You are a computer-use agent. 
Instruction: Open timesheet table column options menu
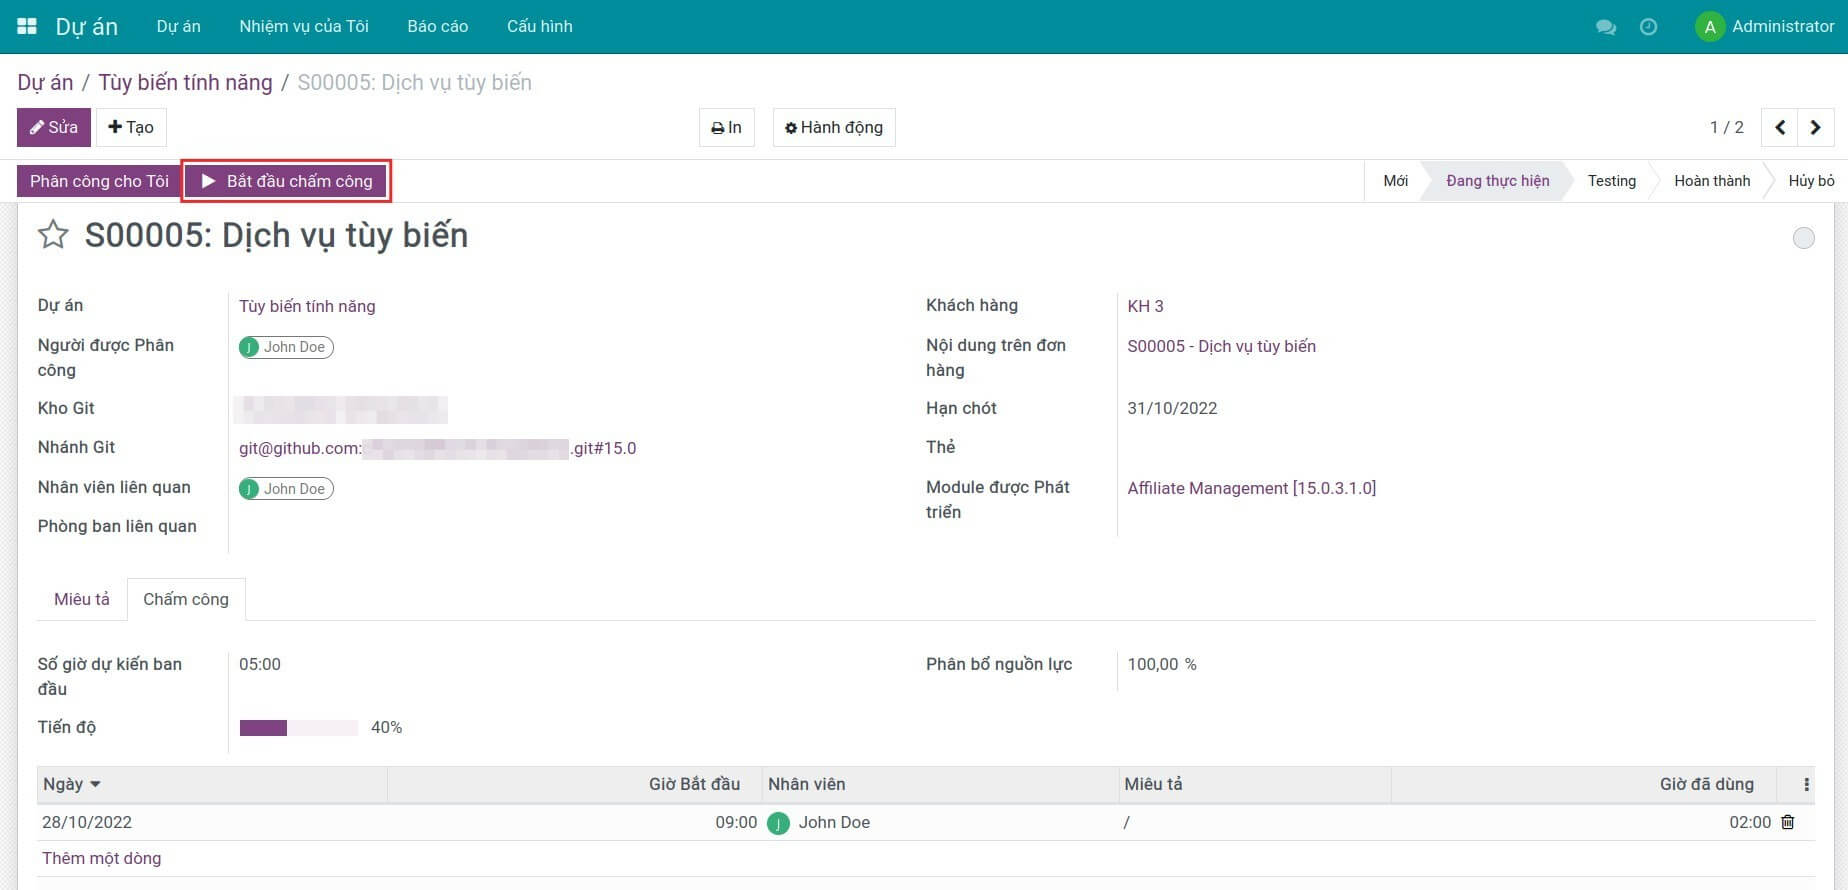1806,785
